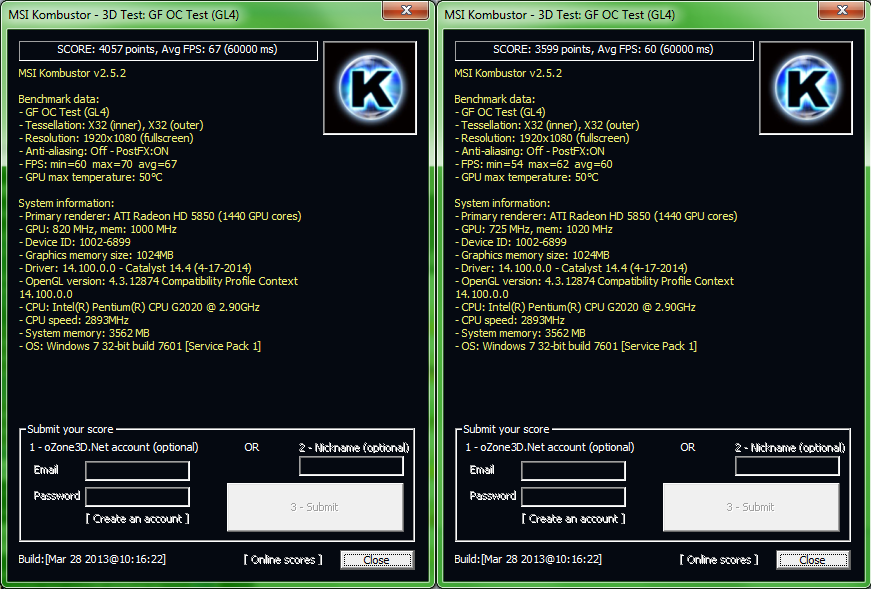Click 'Anti-aliasing: Off - PostFX:ON' in right window

(529, 151)
